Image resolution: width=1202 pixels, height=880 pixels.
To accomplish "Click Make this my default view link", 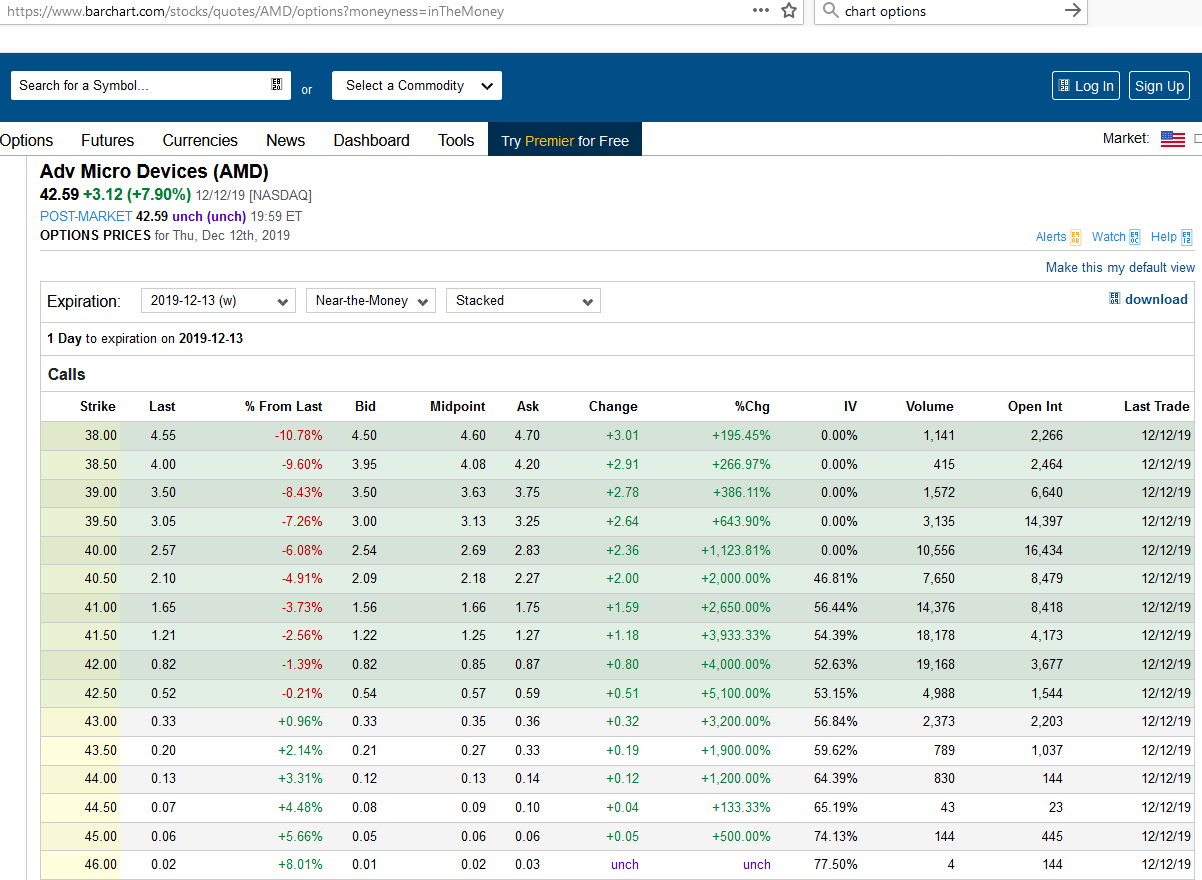I will [1120, 267].
